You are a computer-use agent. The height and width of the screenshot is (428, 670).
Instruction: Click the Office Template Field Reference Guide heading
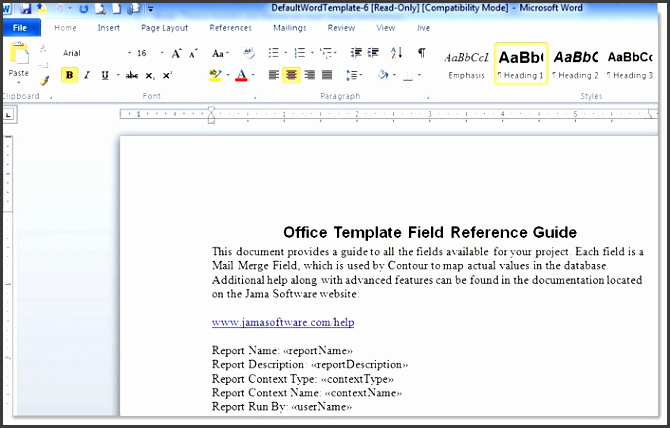click(x=430, y=232)
